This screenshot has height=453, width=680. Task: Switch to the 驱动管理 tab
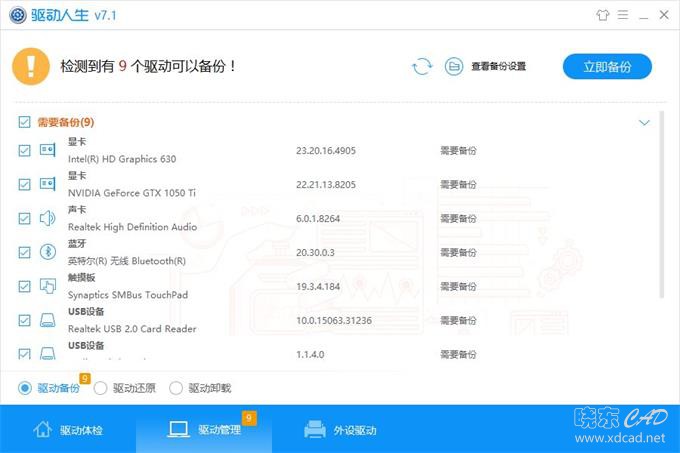[x=204, y=429]
